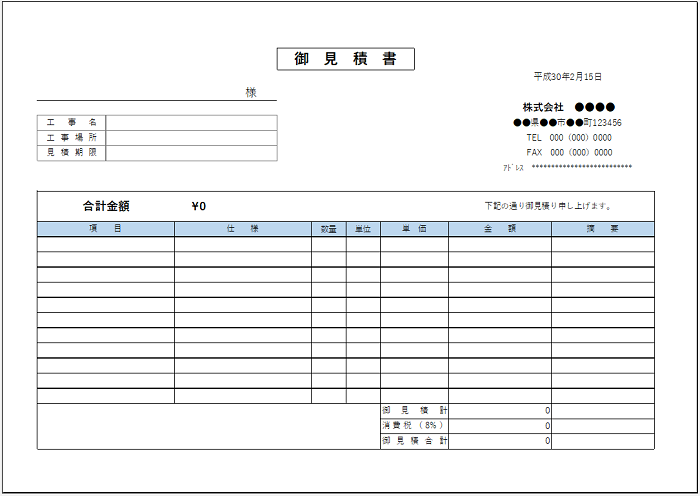Click the customer name line before 様
This screenshot has width=700, height=496.
pos(140,93)
